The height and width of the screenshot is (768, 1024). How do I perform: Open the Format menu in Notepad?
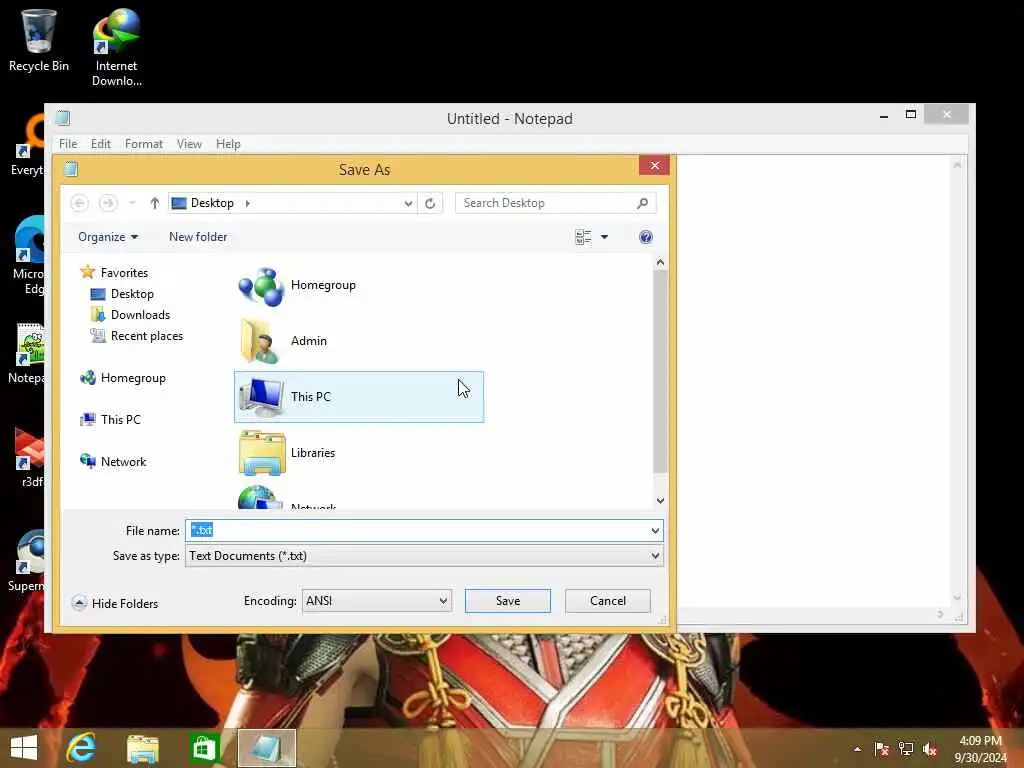[x=144, y=144]
